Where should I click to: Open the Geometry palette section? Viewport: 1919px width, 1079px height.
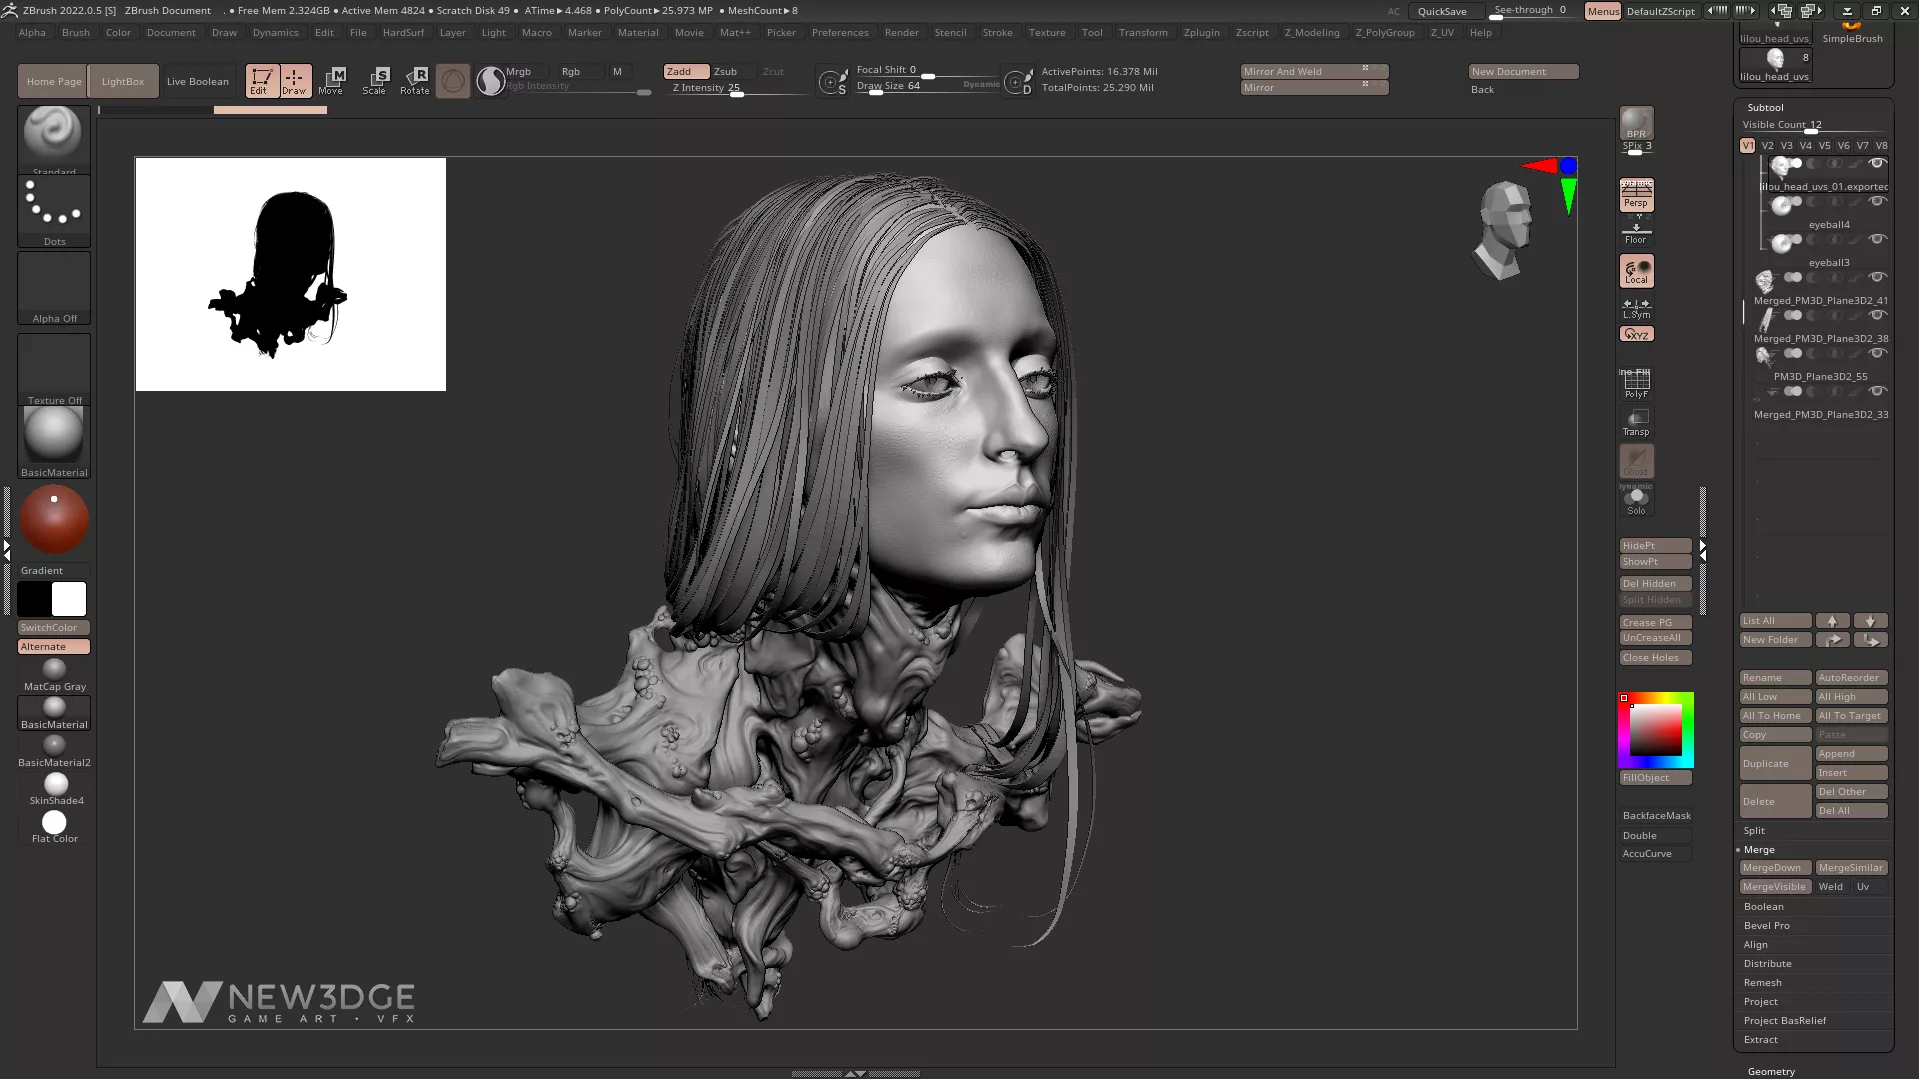1771,1071
